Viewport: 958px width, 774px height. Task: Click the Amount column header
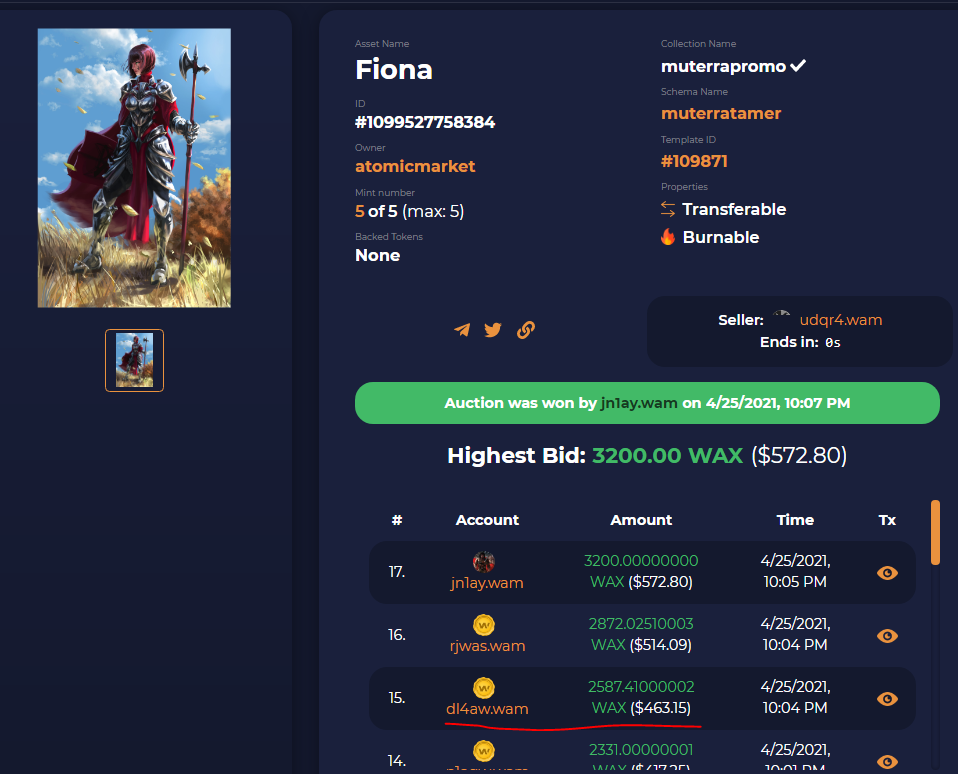pos(641,520)
